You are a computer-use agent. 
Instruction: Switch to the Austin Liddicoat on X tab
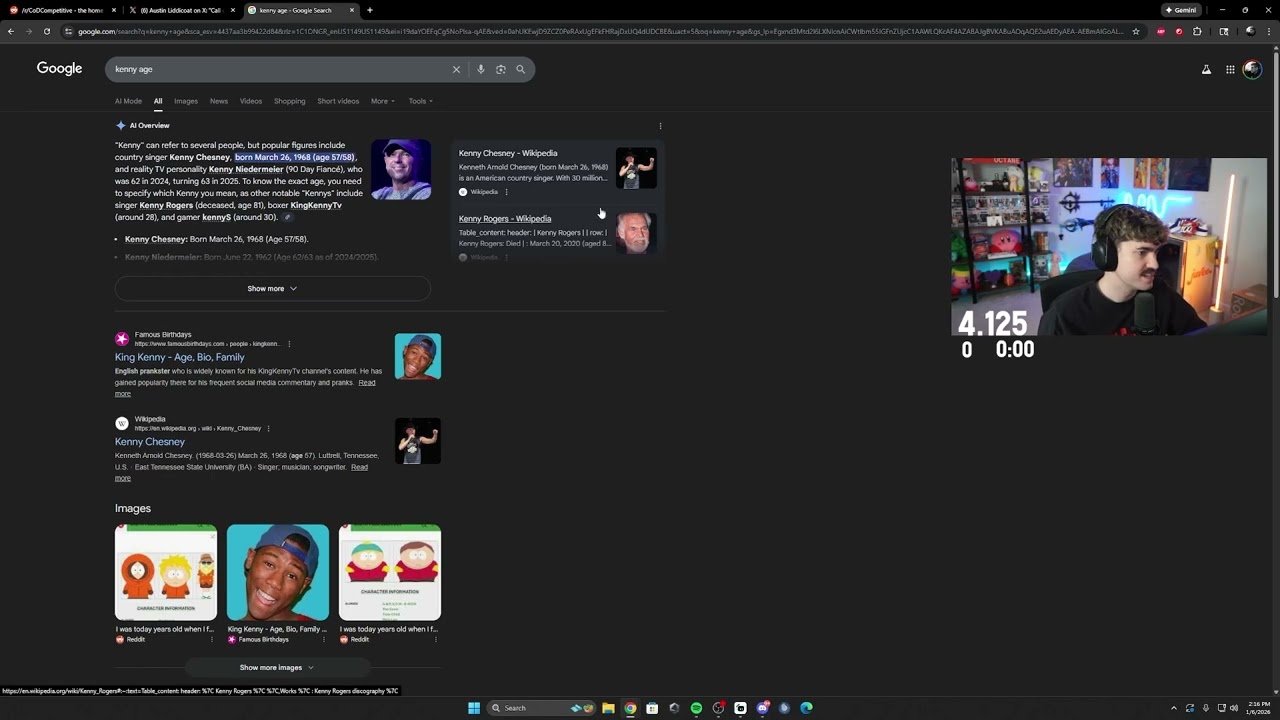[180, 10]
